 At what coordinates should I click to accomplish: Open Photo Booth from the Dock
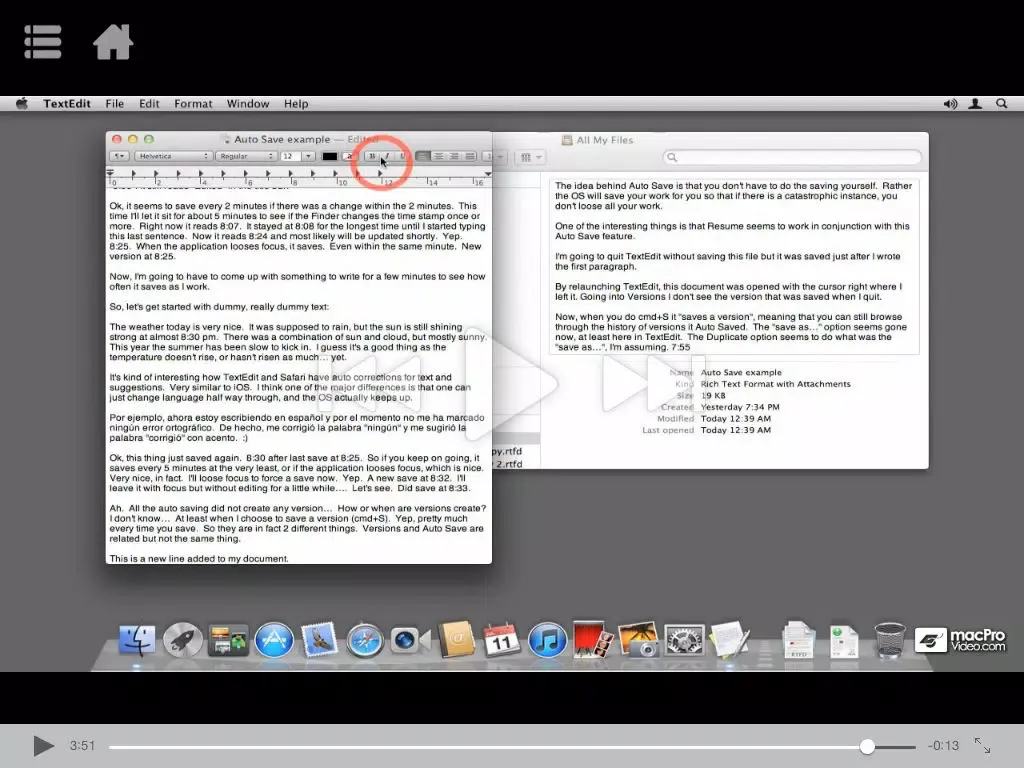pyautogui.click(x=592, y=640)
